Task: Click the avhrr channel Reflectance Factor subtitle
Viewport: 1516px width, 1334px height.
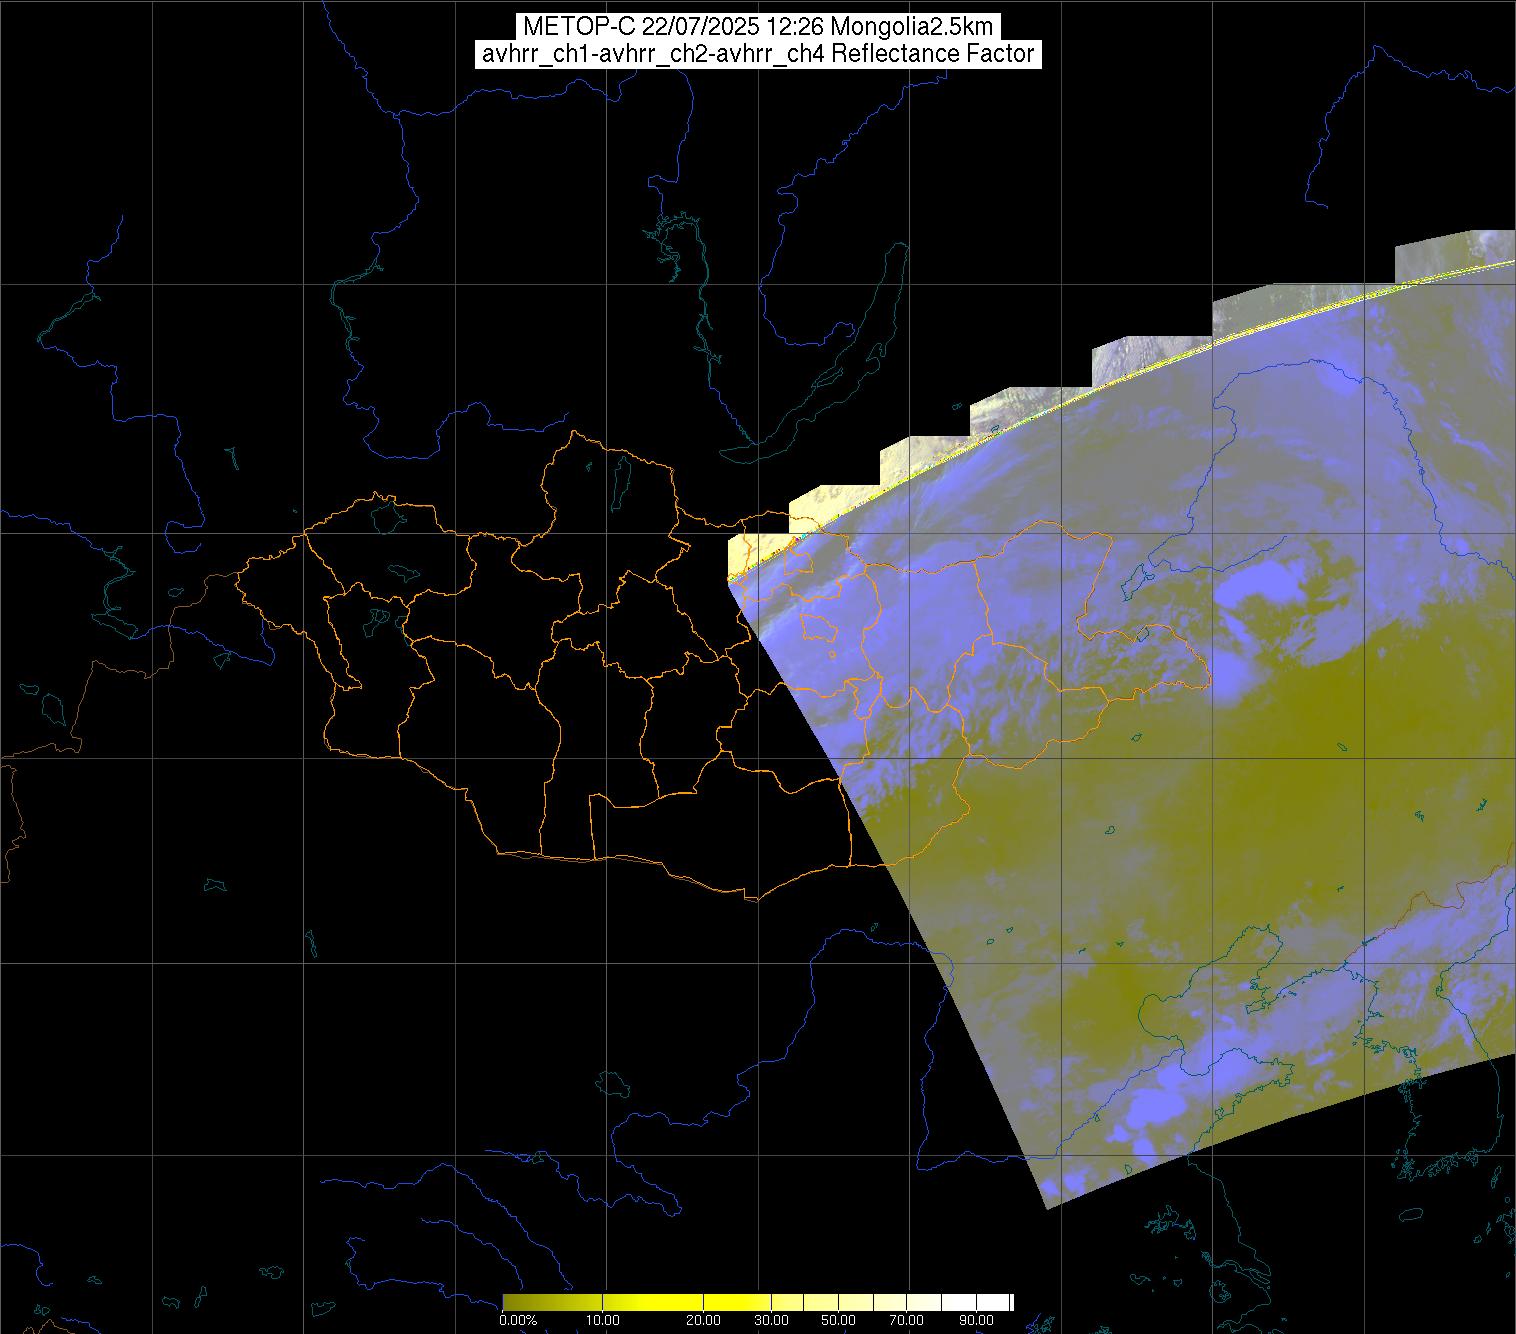Action: (758, 54)
